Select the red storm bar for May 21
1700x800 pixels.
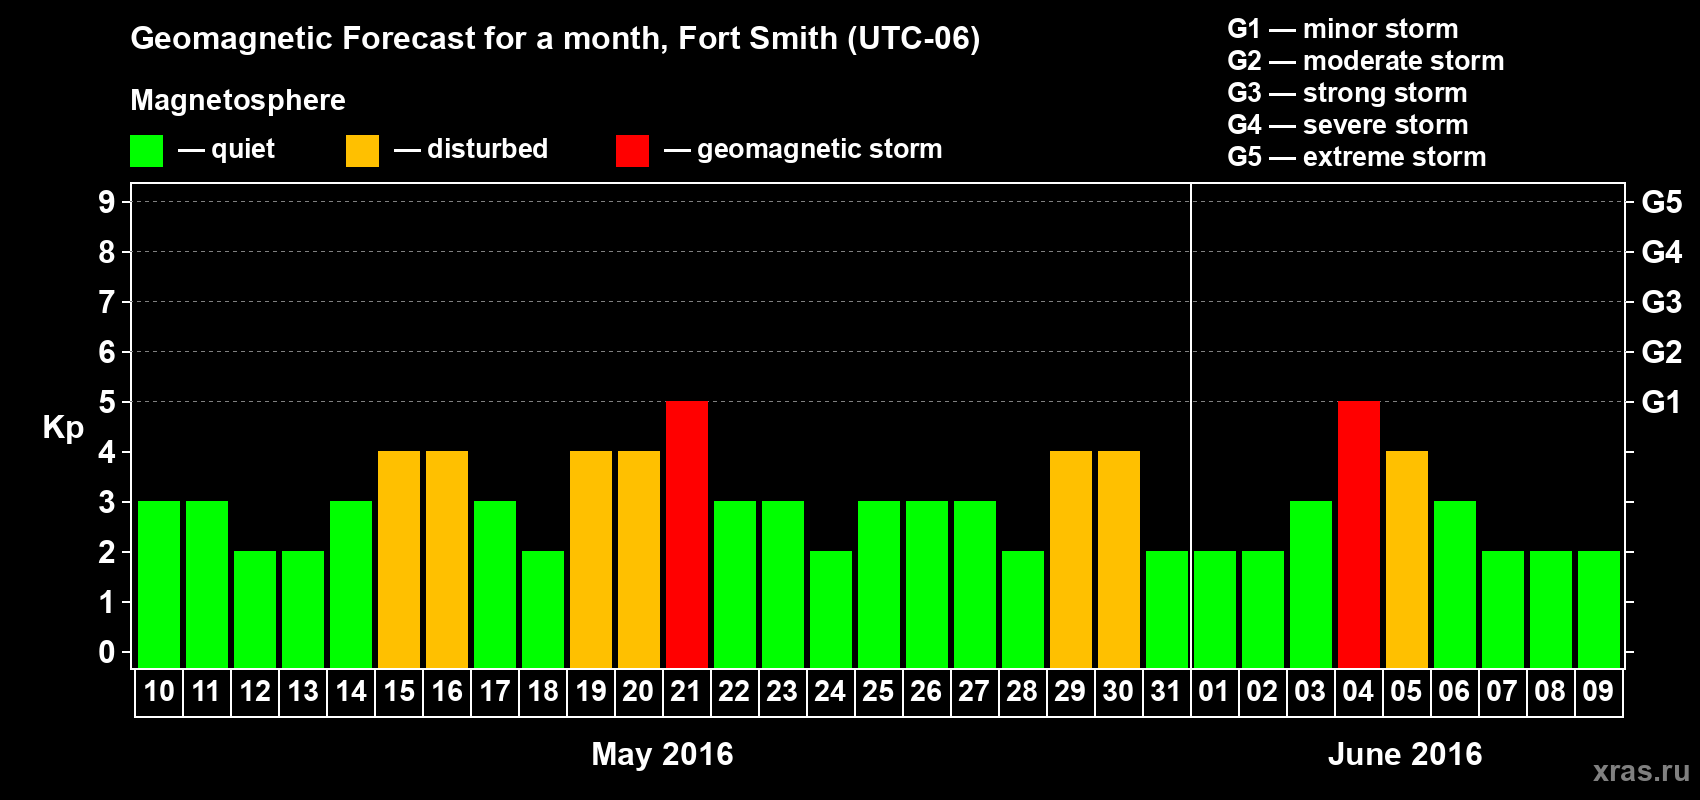point(687,535)
